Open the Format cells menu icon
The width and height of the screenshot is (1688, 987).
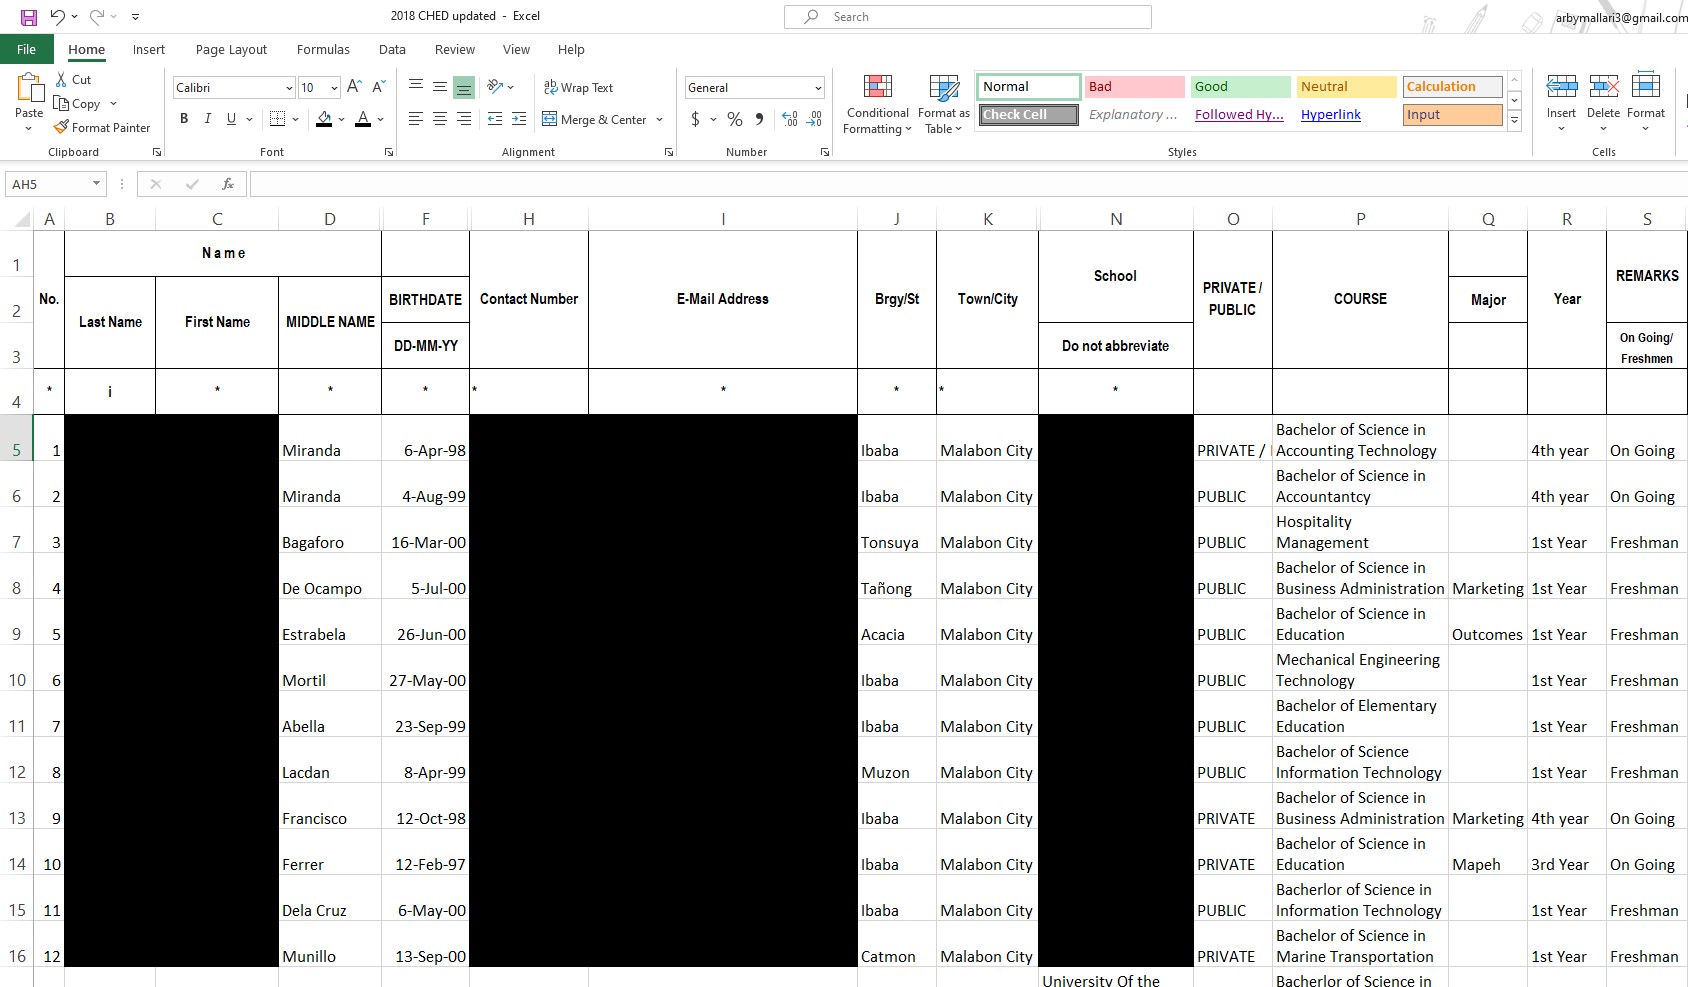click(1646, 87)
